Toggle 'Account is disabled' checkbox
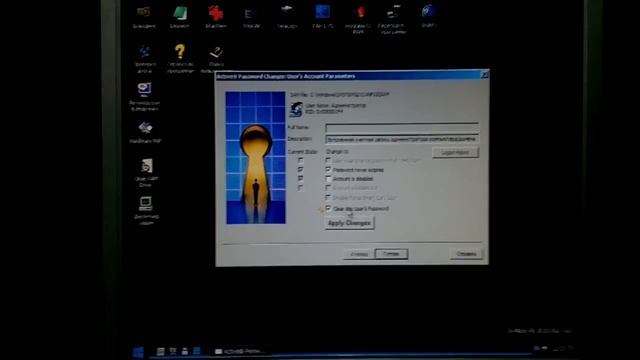640x360 pixels. pos(328,179)
